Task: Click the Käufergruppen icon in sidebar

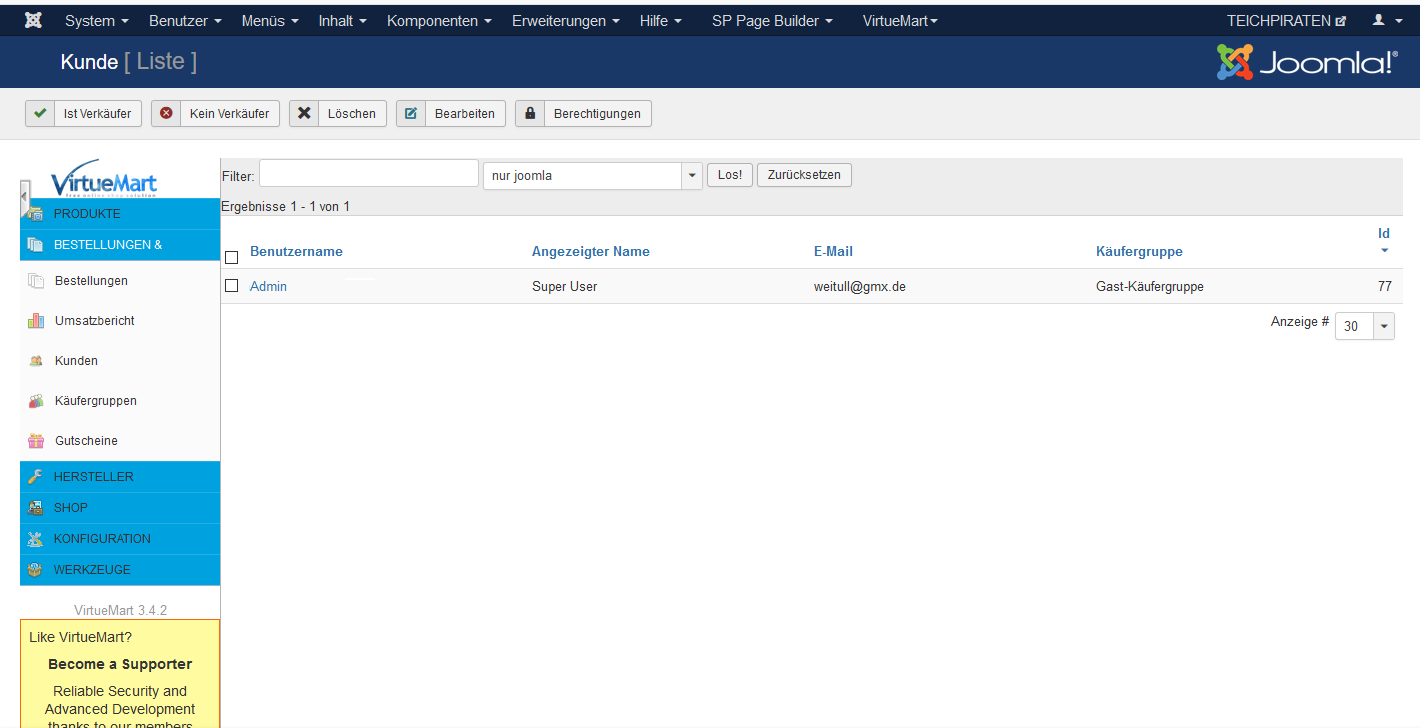Action: pos(36,401)
